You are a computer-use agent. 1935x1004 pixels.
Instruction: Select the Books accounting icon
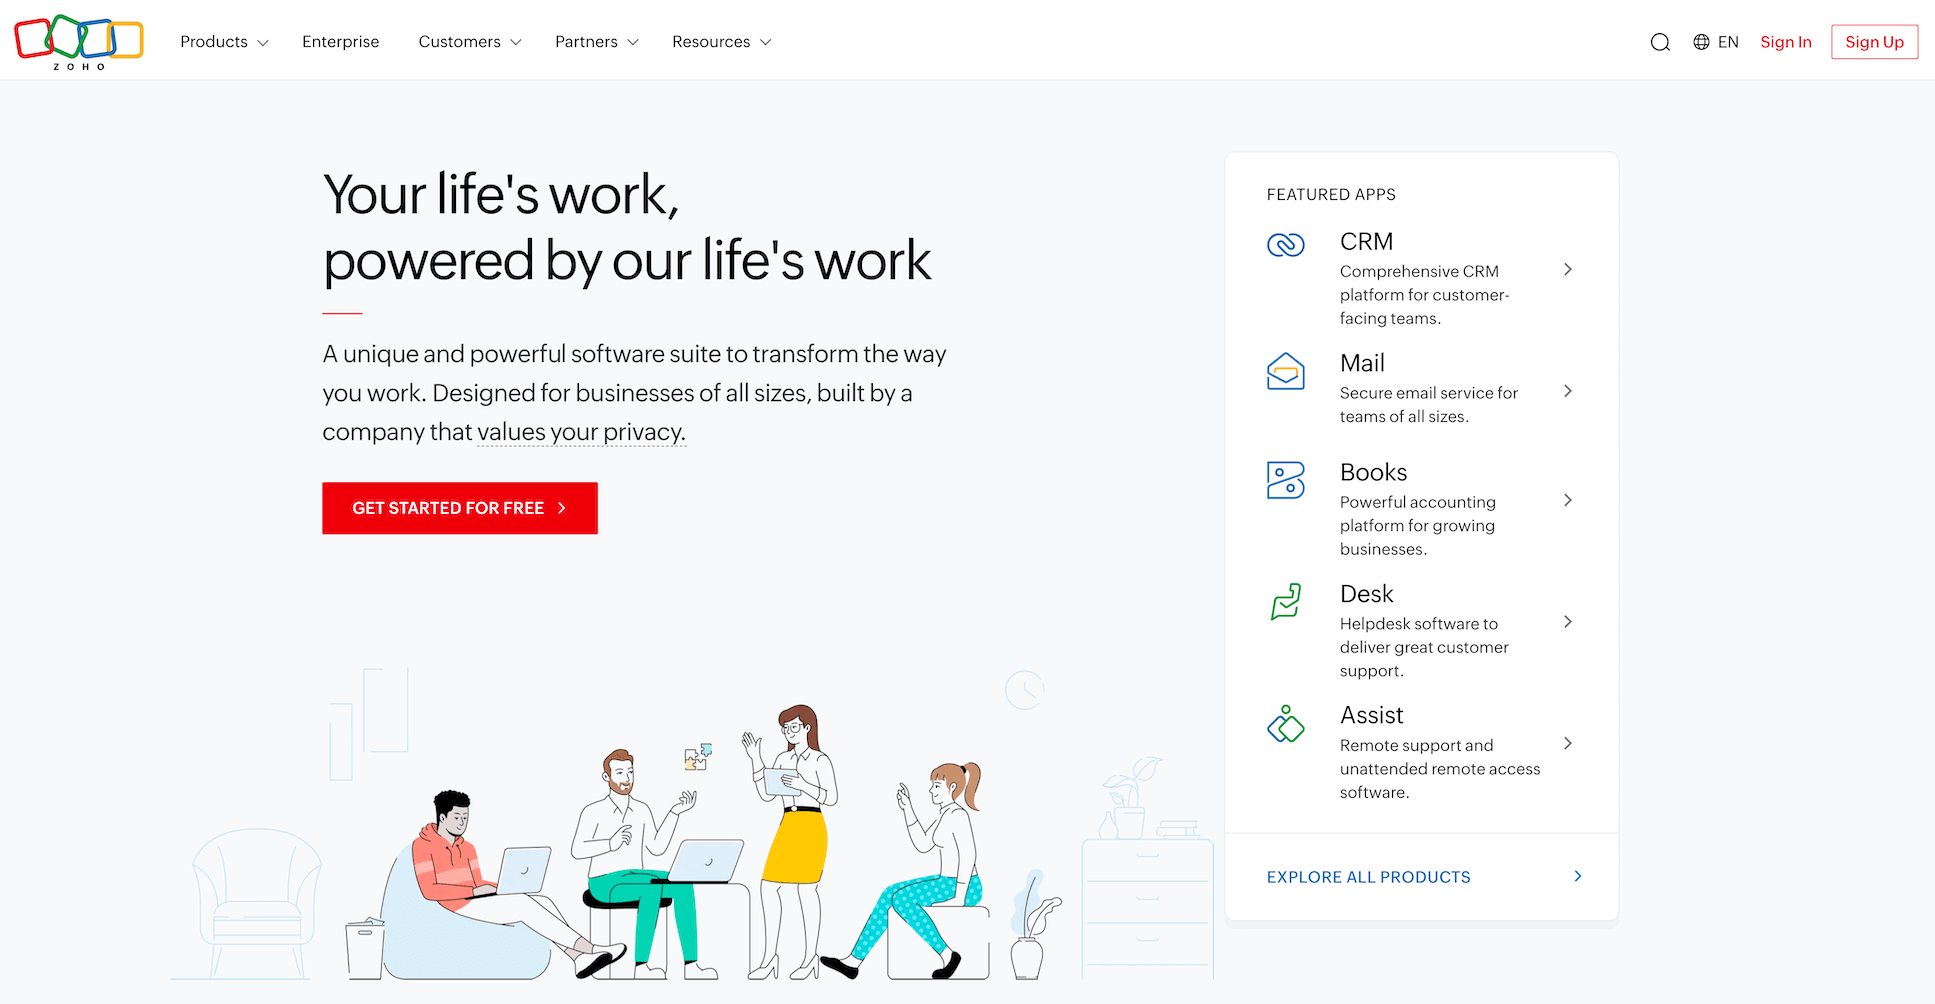pos(1286,481)
